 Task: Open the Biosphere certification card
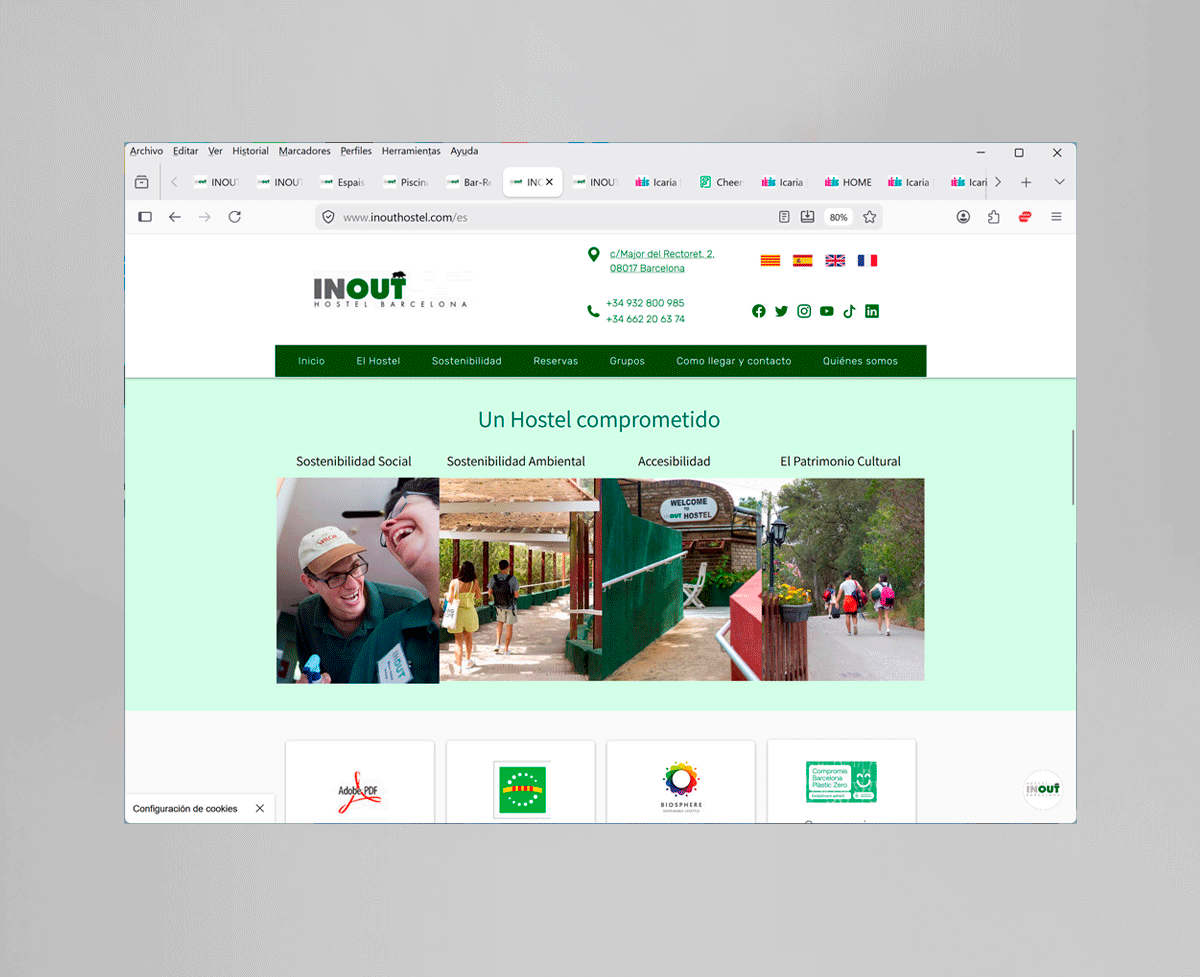681,782
